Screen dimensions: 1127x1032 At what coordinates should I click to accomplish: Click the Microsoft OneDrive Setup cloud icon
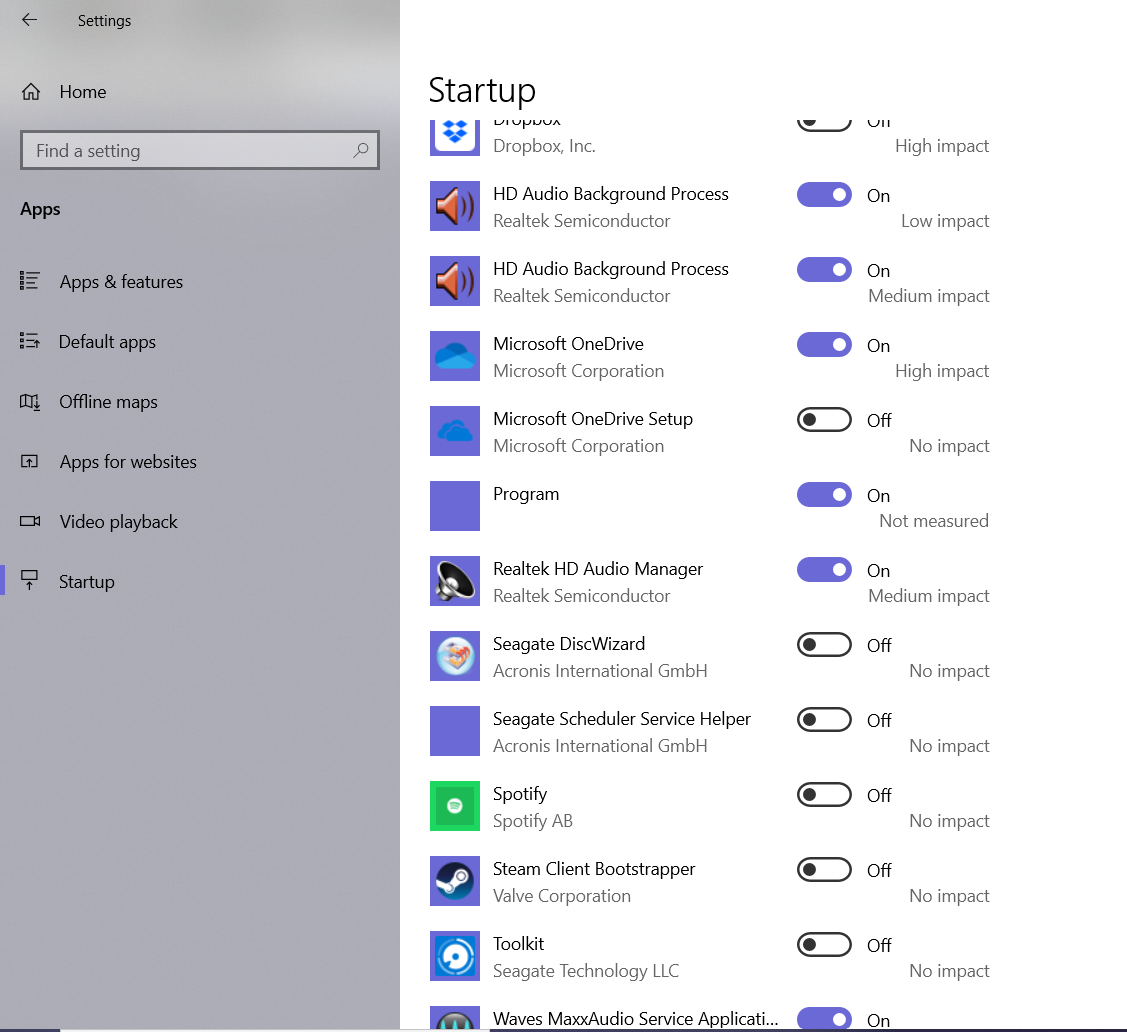455,431
